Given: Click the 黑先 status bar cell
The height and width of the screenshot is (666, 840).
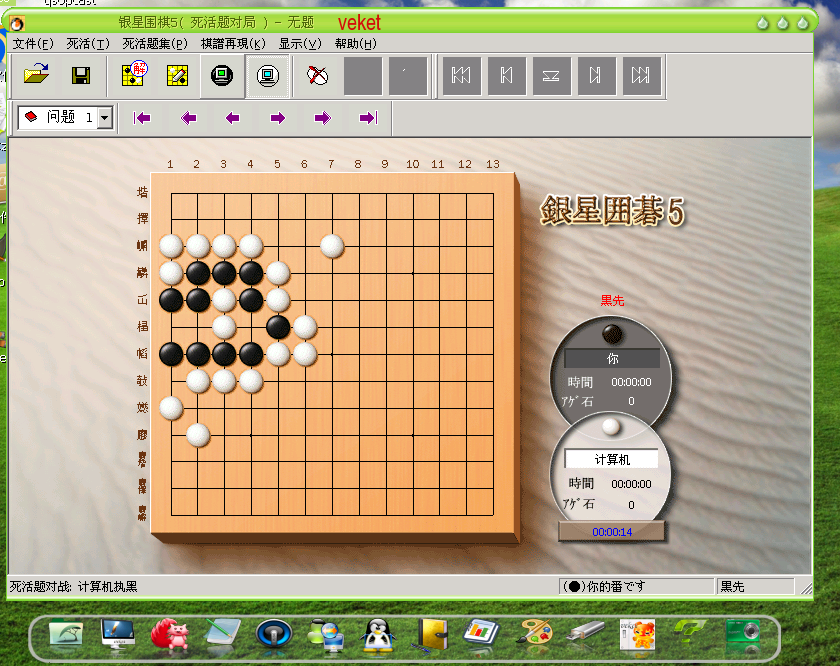Looking at the screenshot, I should pyautogui.click(x=755, y=587).
